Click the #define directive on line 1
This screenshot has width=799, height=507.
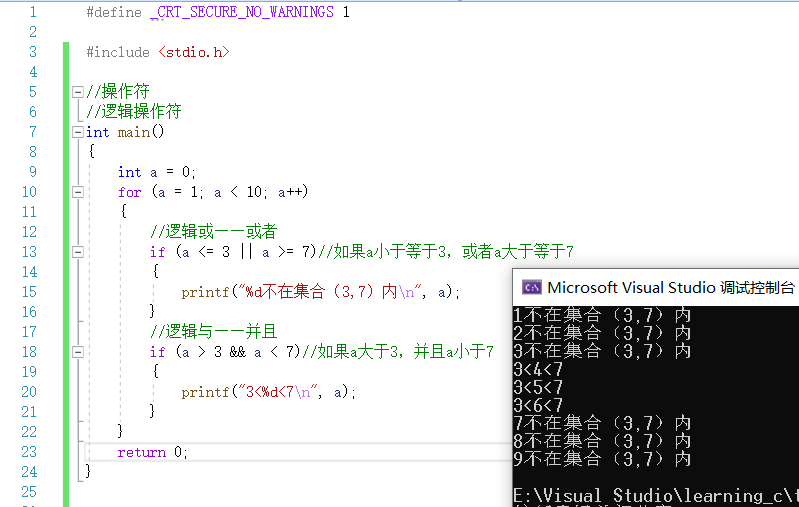[x=114, y=12]
